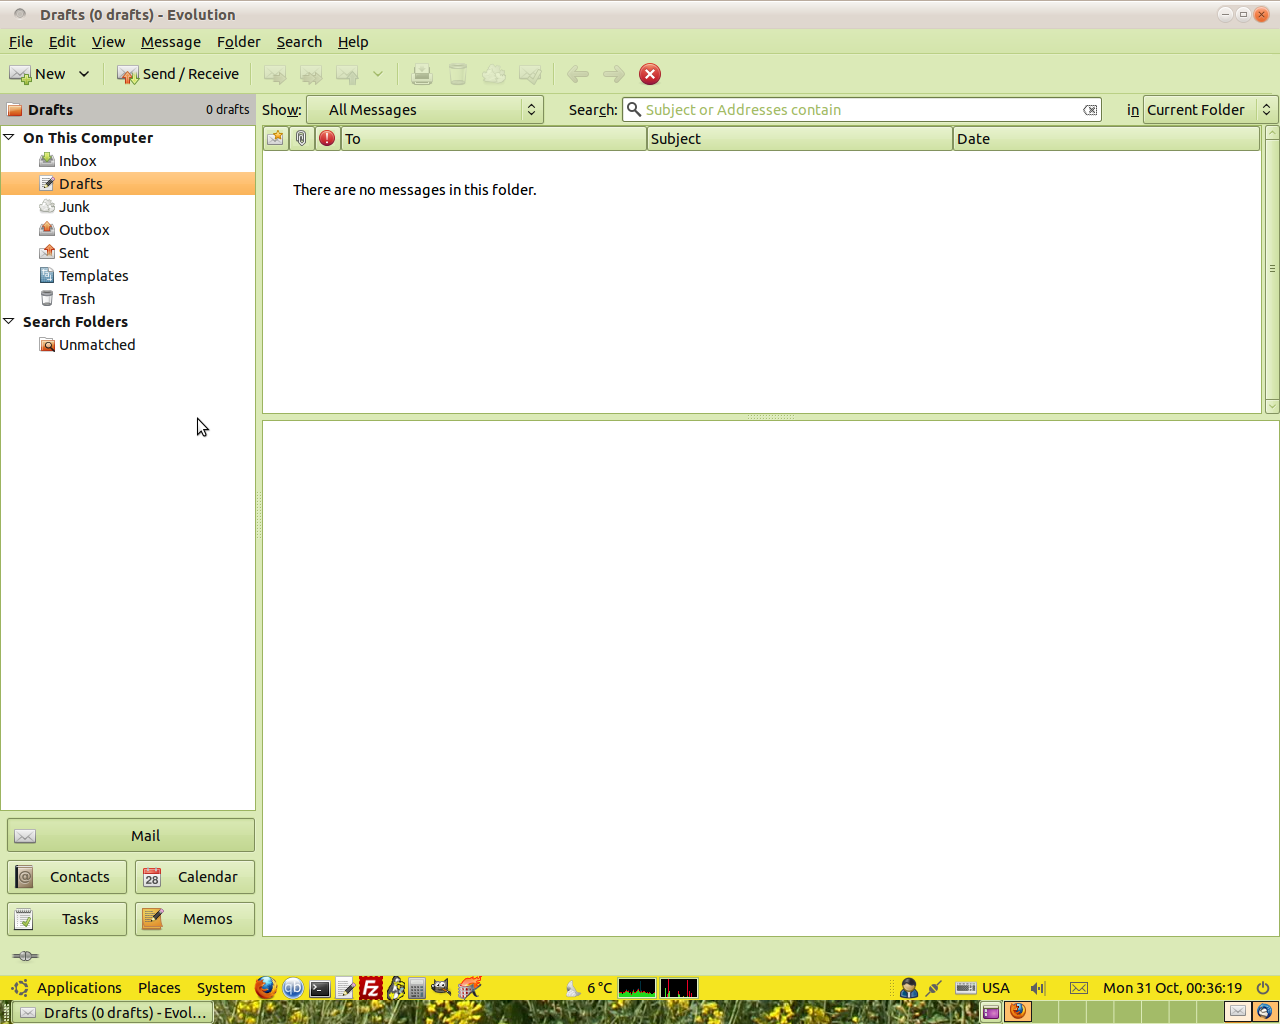Switch to the Calendar view
Screen dimensions: 1280x1024
[195, 877]
